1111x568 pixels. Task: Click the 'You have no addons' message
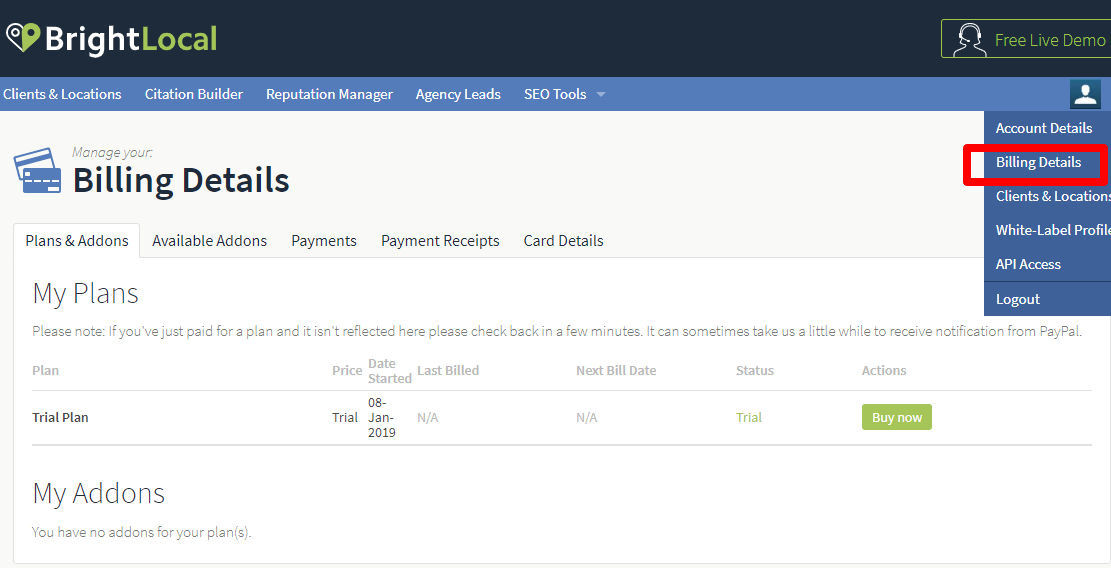(142, 532)
